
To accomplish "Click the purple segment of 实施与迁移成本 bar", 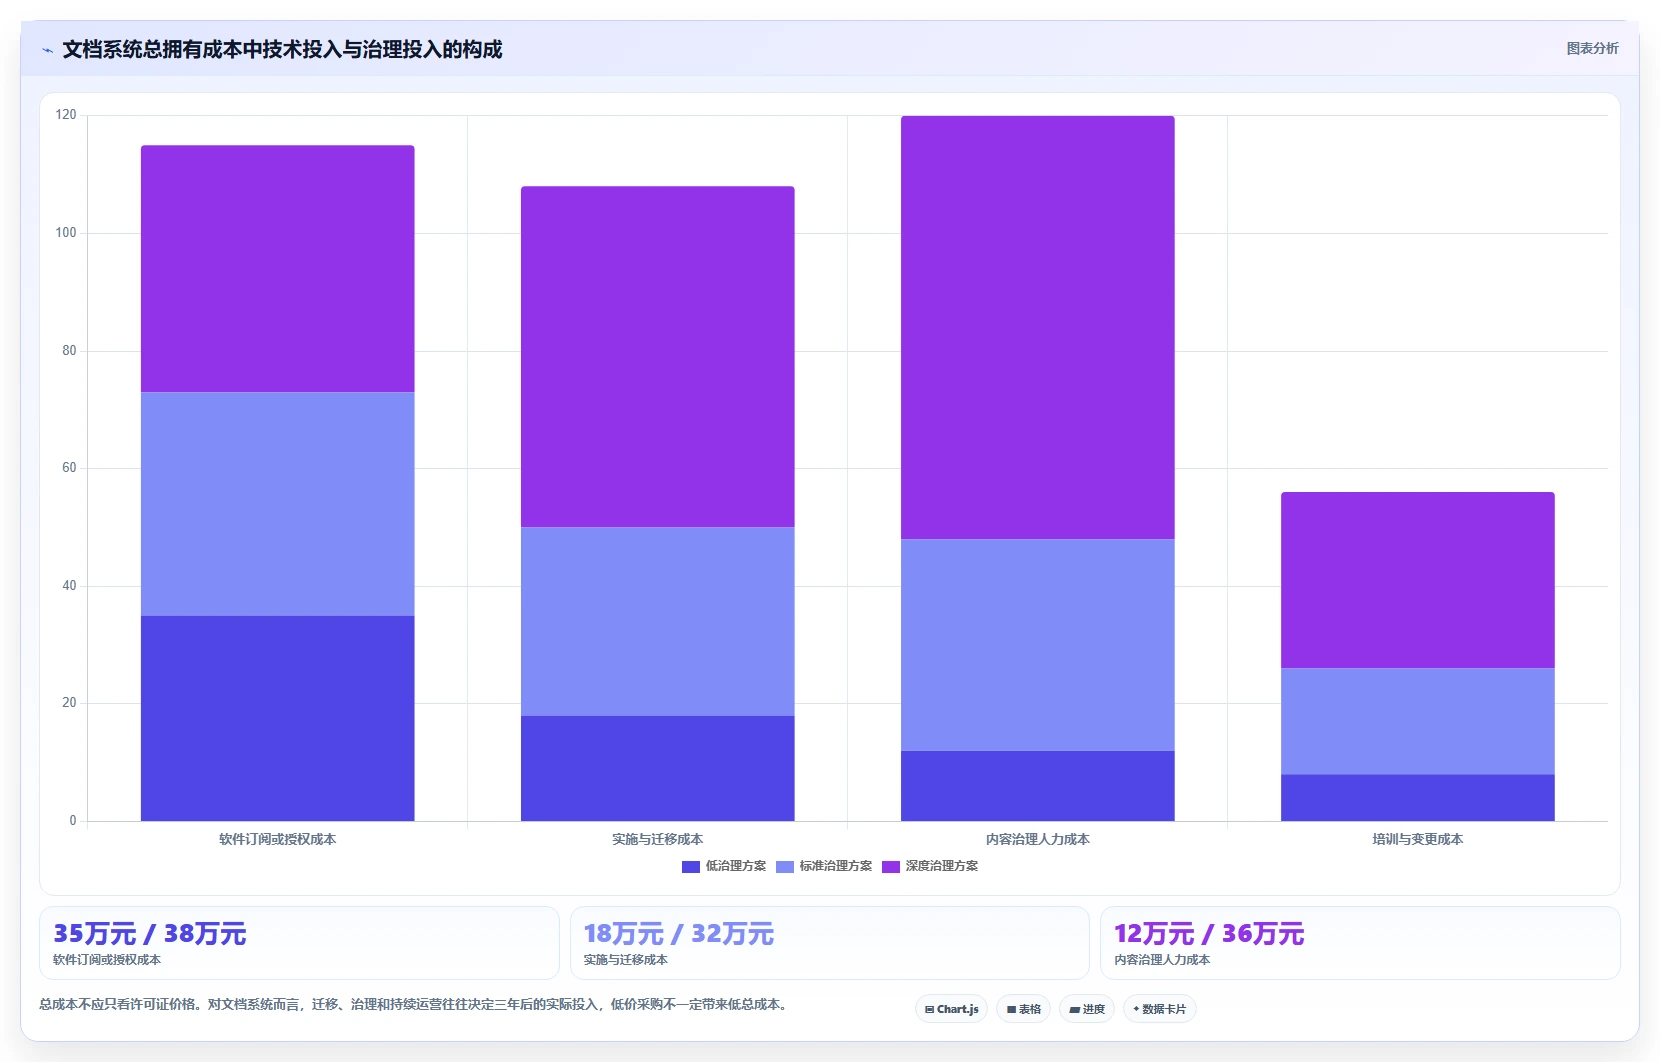I will (x=657, y=357).
